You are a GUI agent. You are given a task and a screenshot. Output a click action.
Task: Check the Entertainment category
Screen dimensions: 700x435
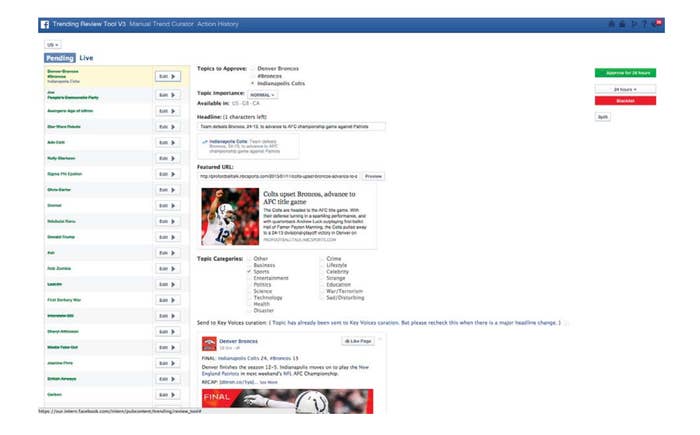click(249, 278)
